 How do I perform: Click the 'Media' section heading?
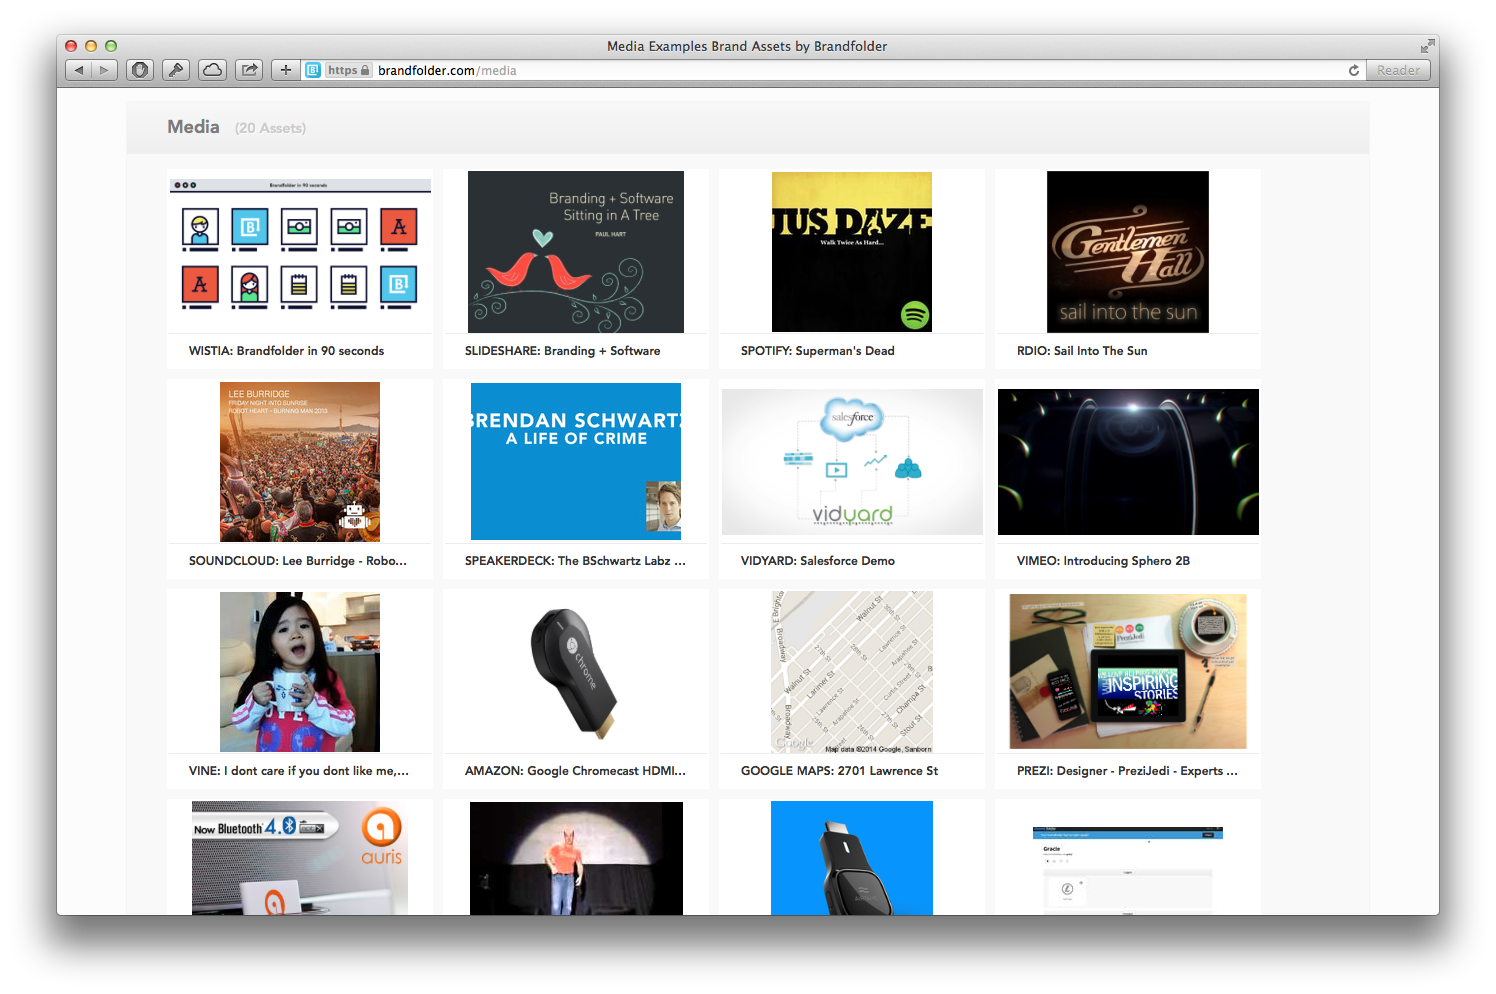193,127
